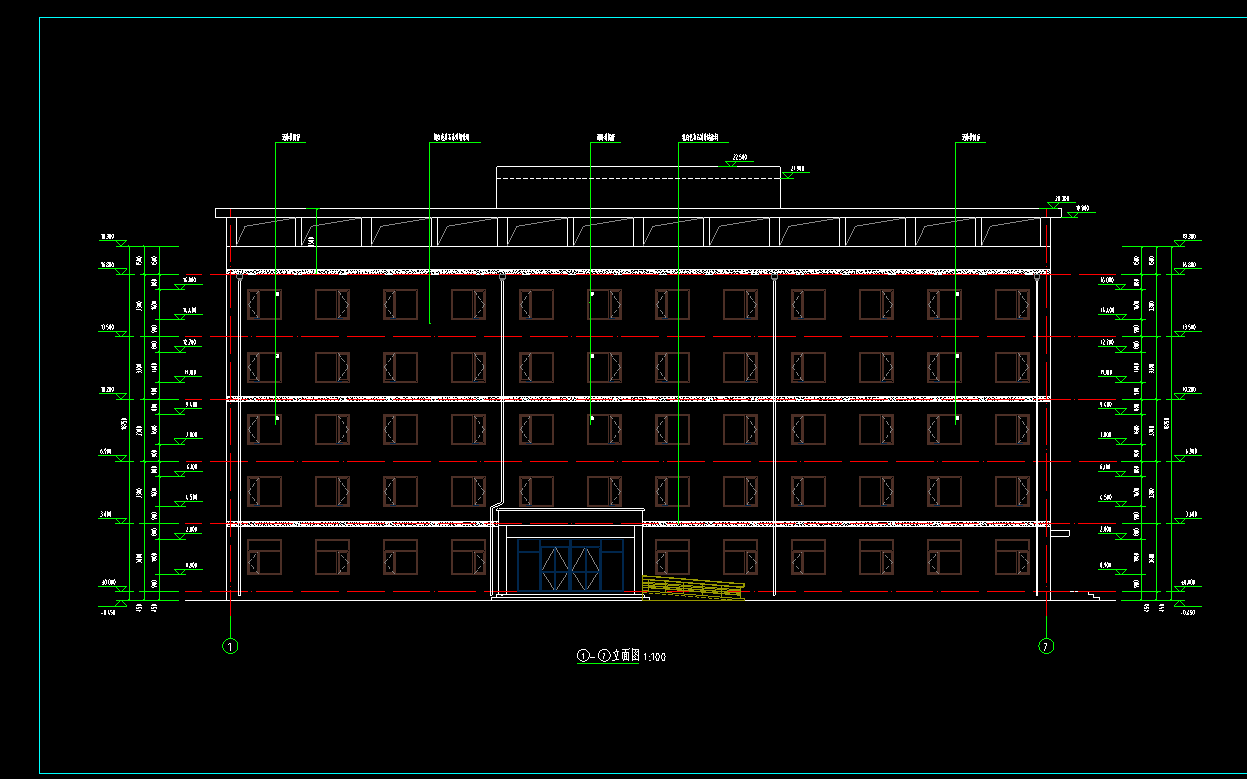
Task: Select the bottom-right window on ground floor
Action: [x=1012, y=557]
